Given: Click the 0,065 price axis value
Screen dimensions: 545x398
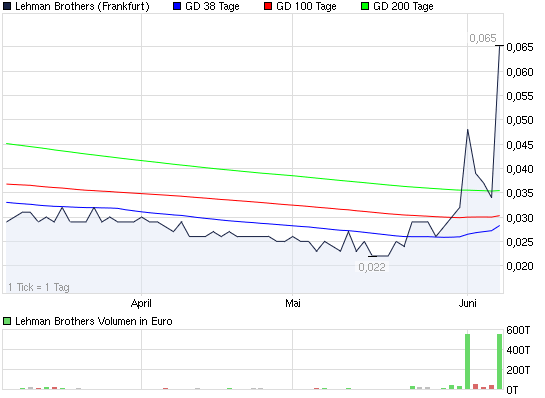Looking at the screenshot, I should pyautogui.click(x=520, y=47).
